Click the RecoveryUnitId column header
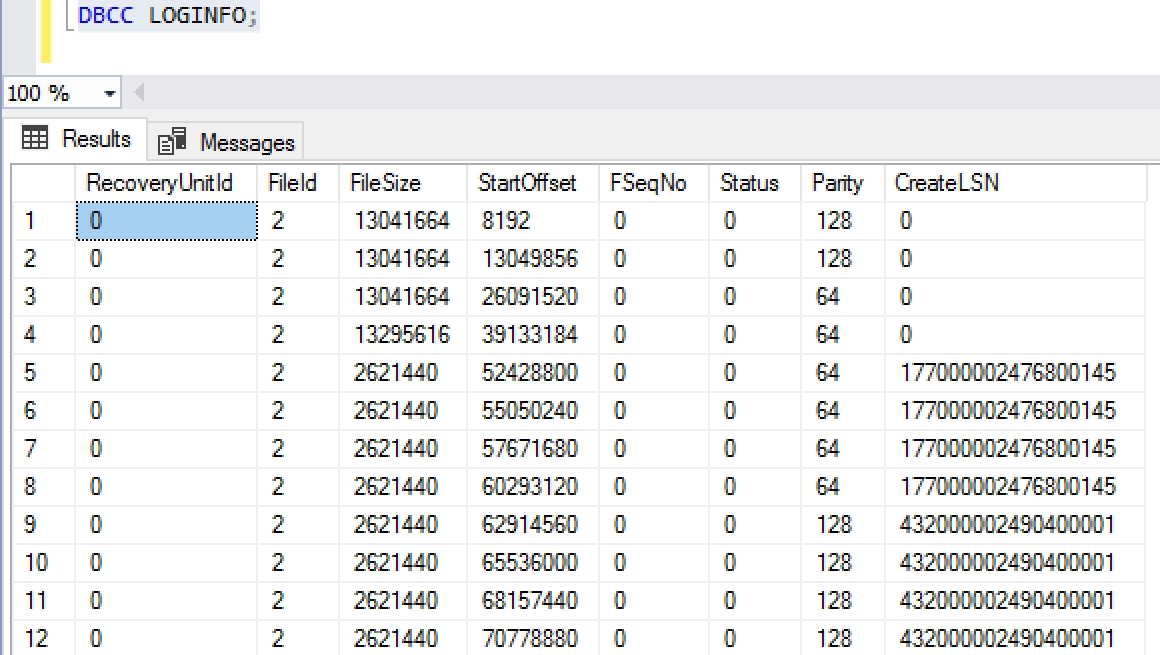The height and width of the screenshot is (655, 1160). pos(160,183)
